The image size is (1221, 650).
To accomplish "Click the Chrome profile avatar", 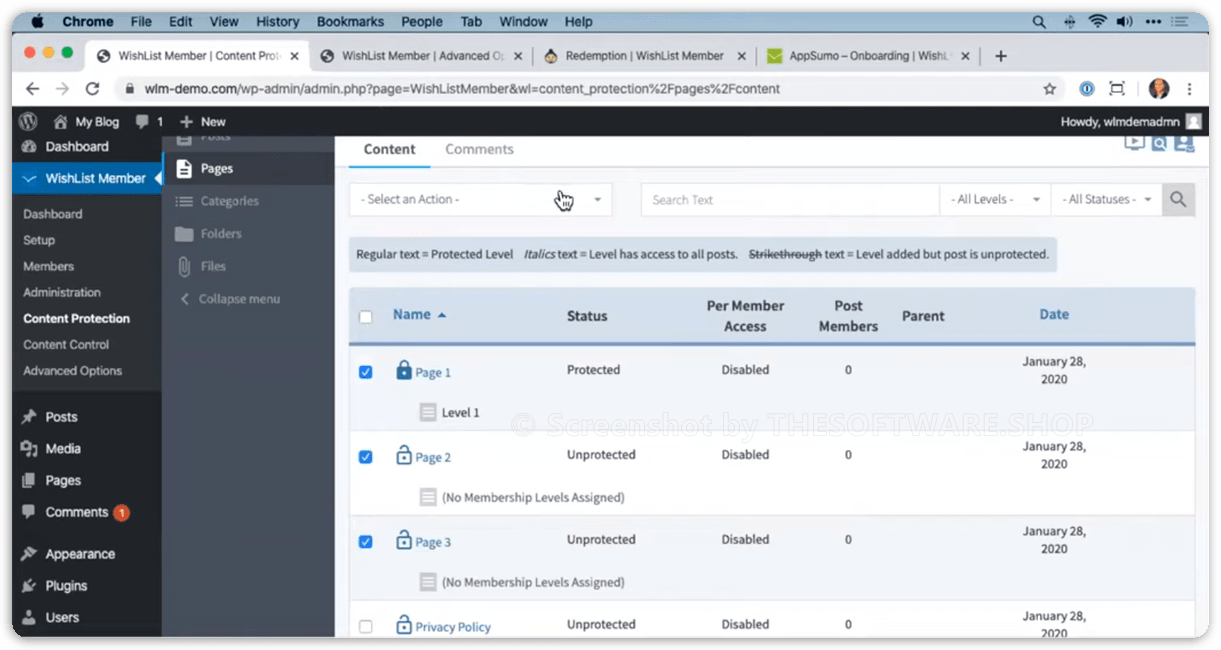I will pos(1159,89).
